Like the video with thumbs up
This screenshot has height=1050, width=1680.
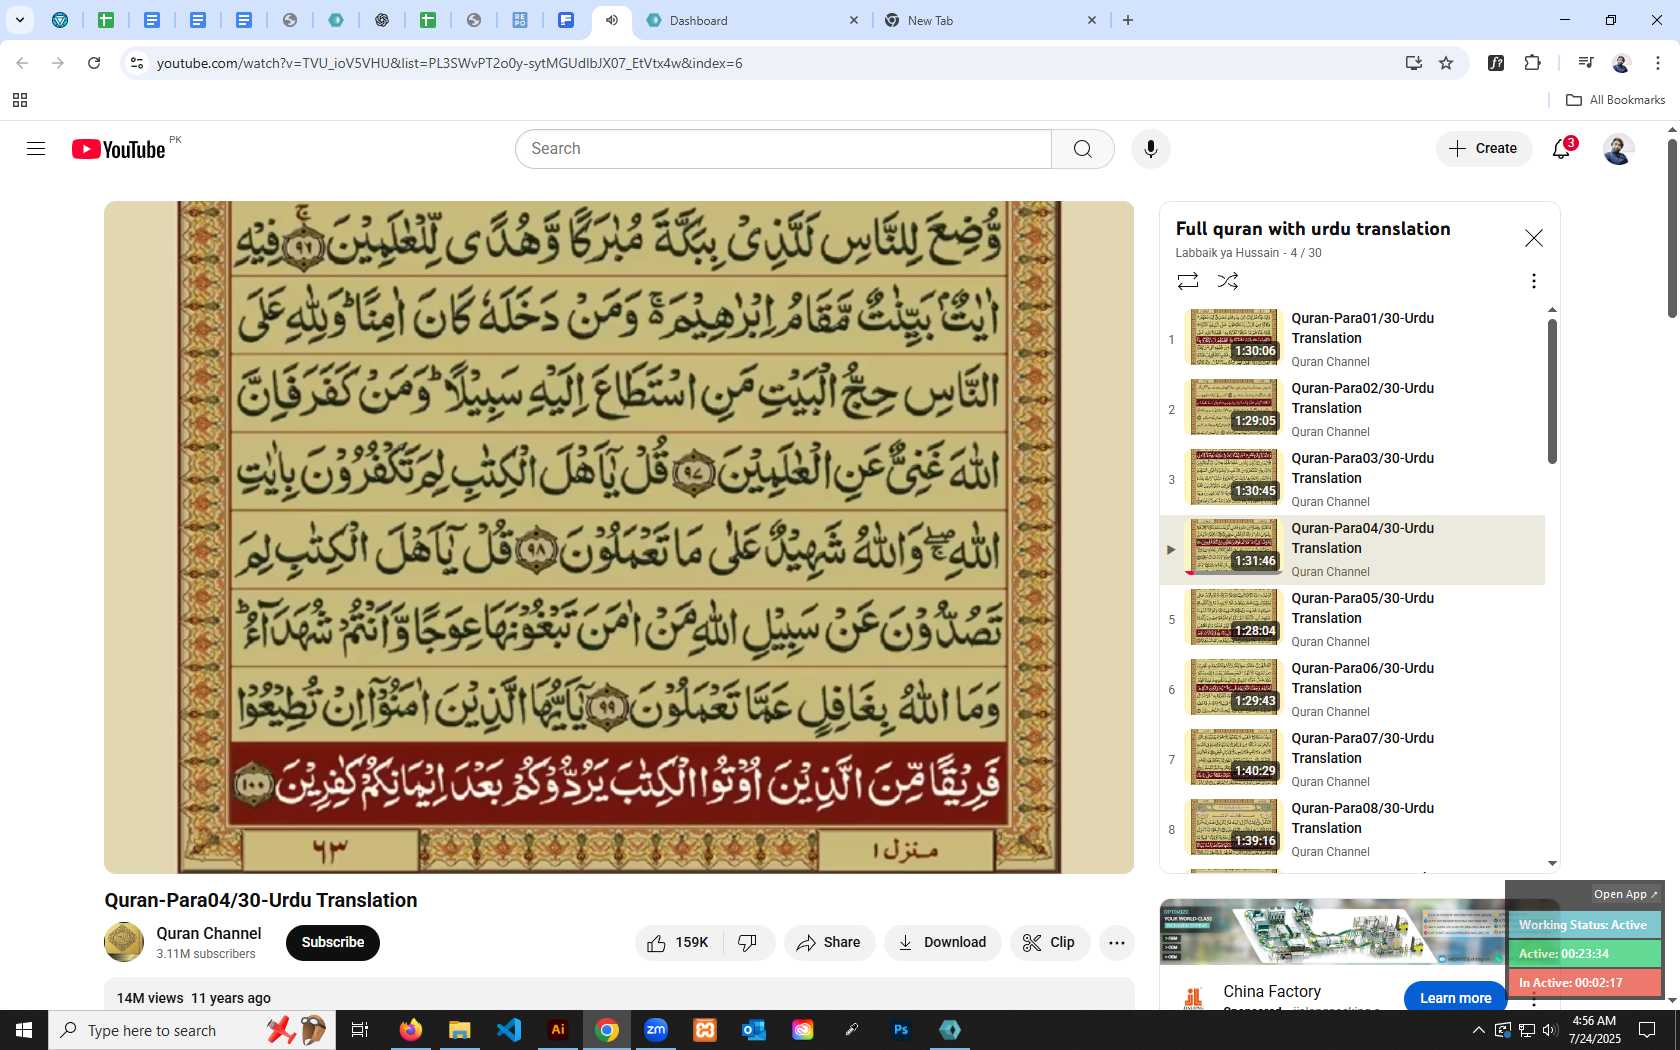pyautogui.click(x=678, y=943)
